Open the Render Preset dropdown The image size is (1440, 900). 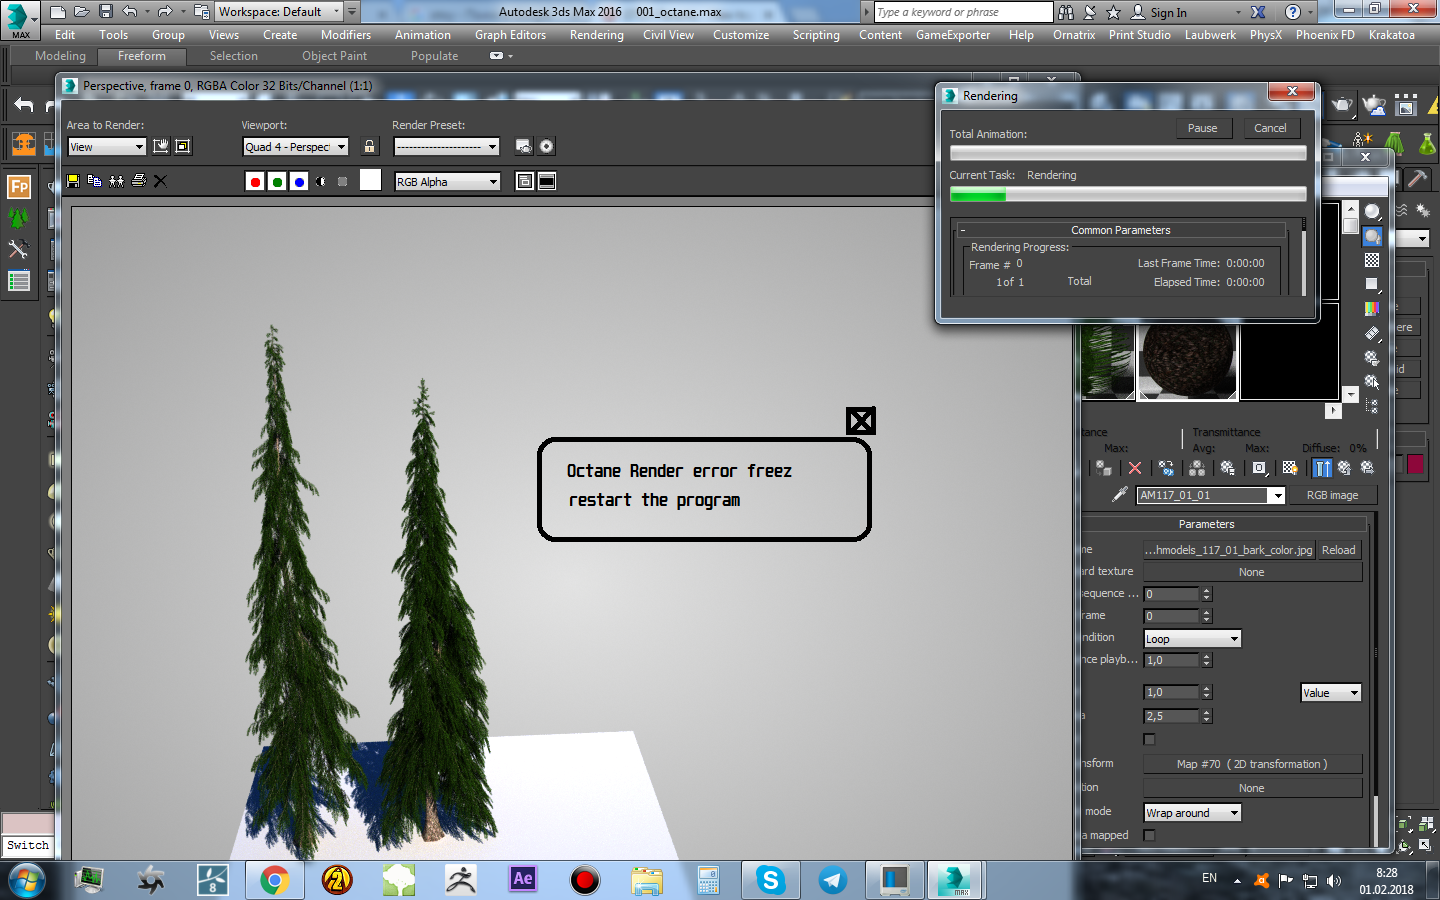(446, 147)
